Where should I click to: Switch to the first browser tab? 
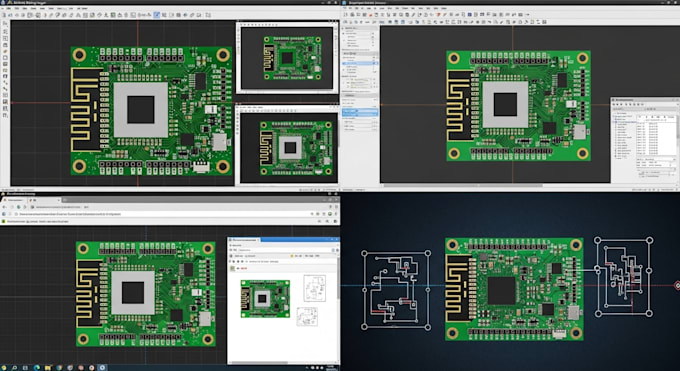coord(15,200)
